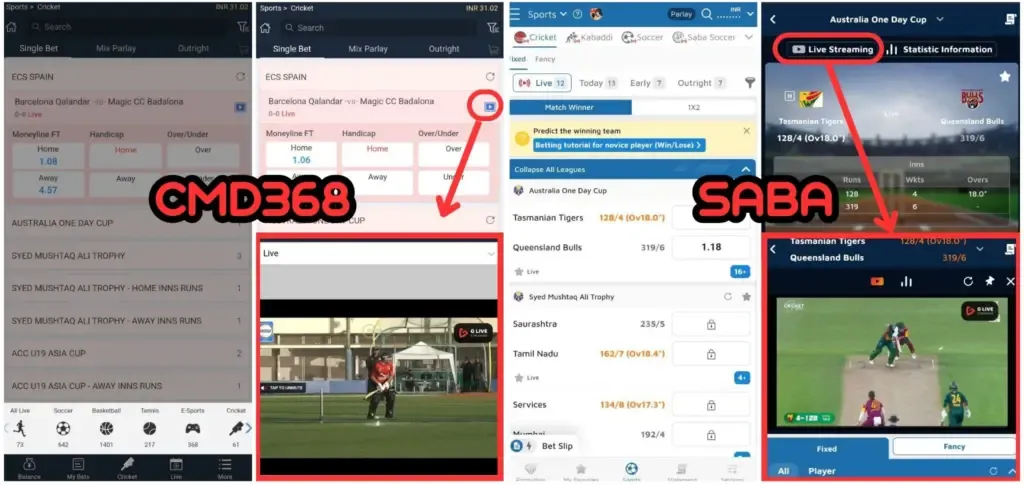Screen dimensions: 1024x485
Task: Select Fixed below the SABA stream video
Action: coord(827,448)
